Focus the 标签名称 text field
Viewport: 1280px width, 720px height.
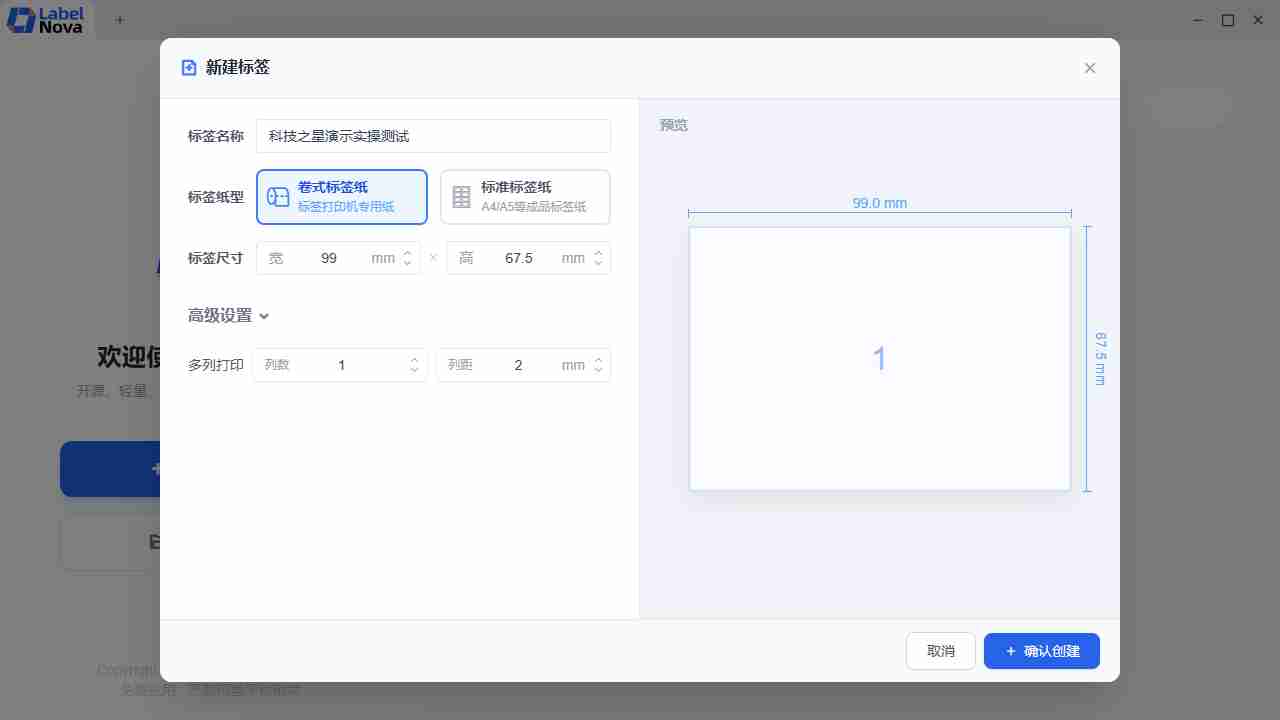click(x=433, y=136)
